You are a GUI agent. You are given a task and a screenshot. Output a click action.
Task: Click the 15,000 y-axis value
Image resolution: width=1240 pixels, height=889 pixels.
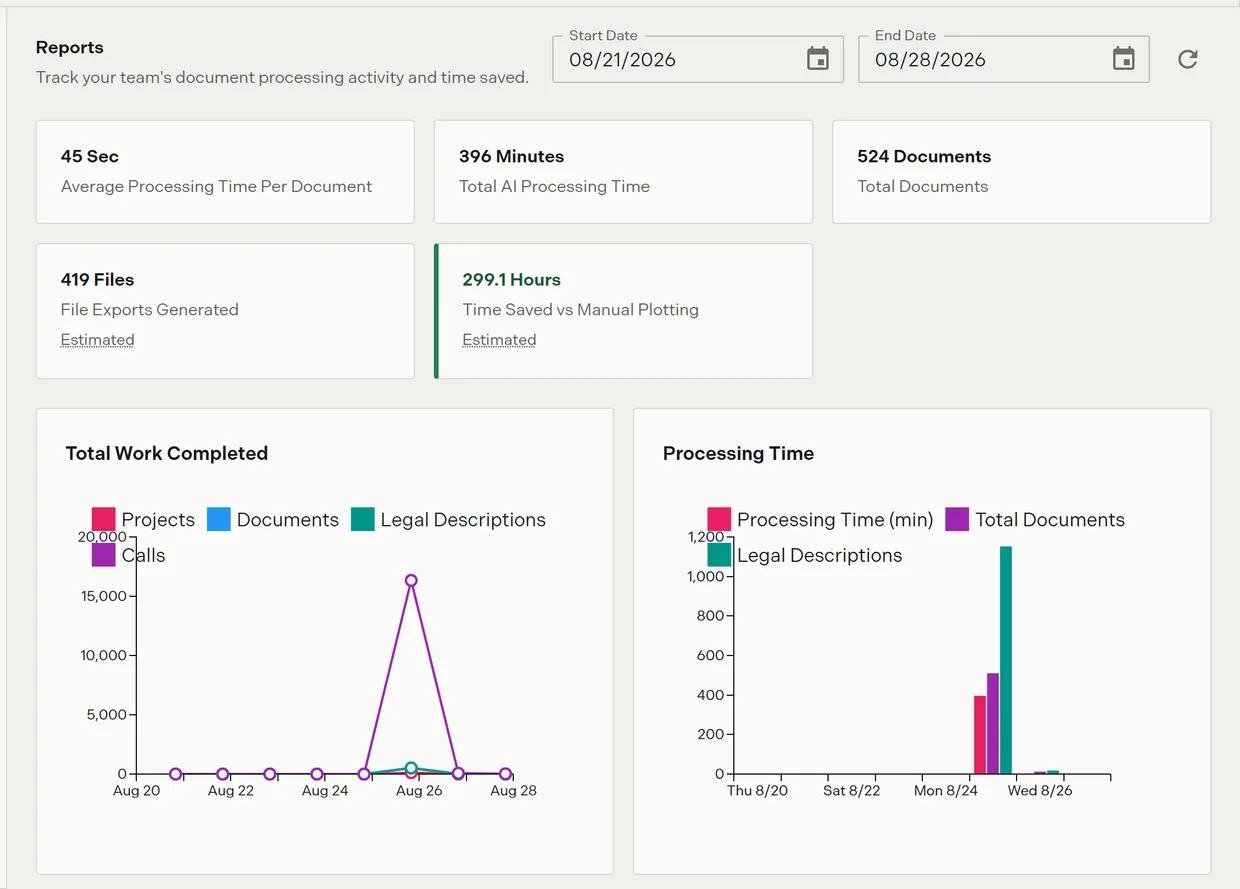coord(102,596)
